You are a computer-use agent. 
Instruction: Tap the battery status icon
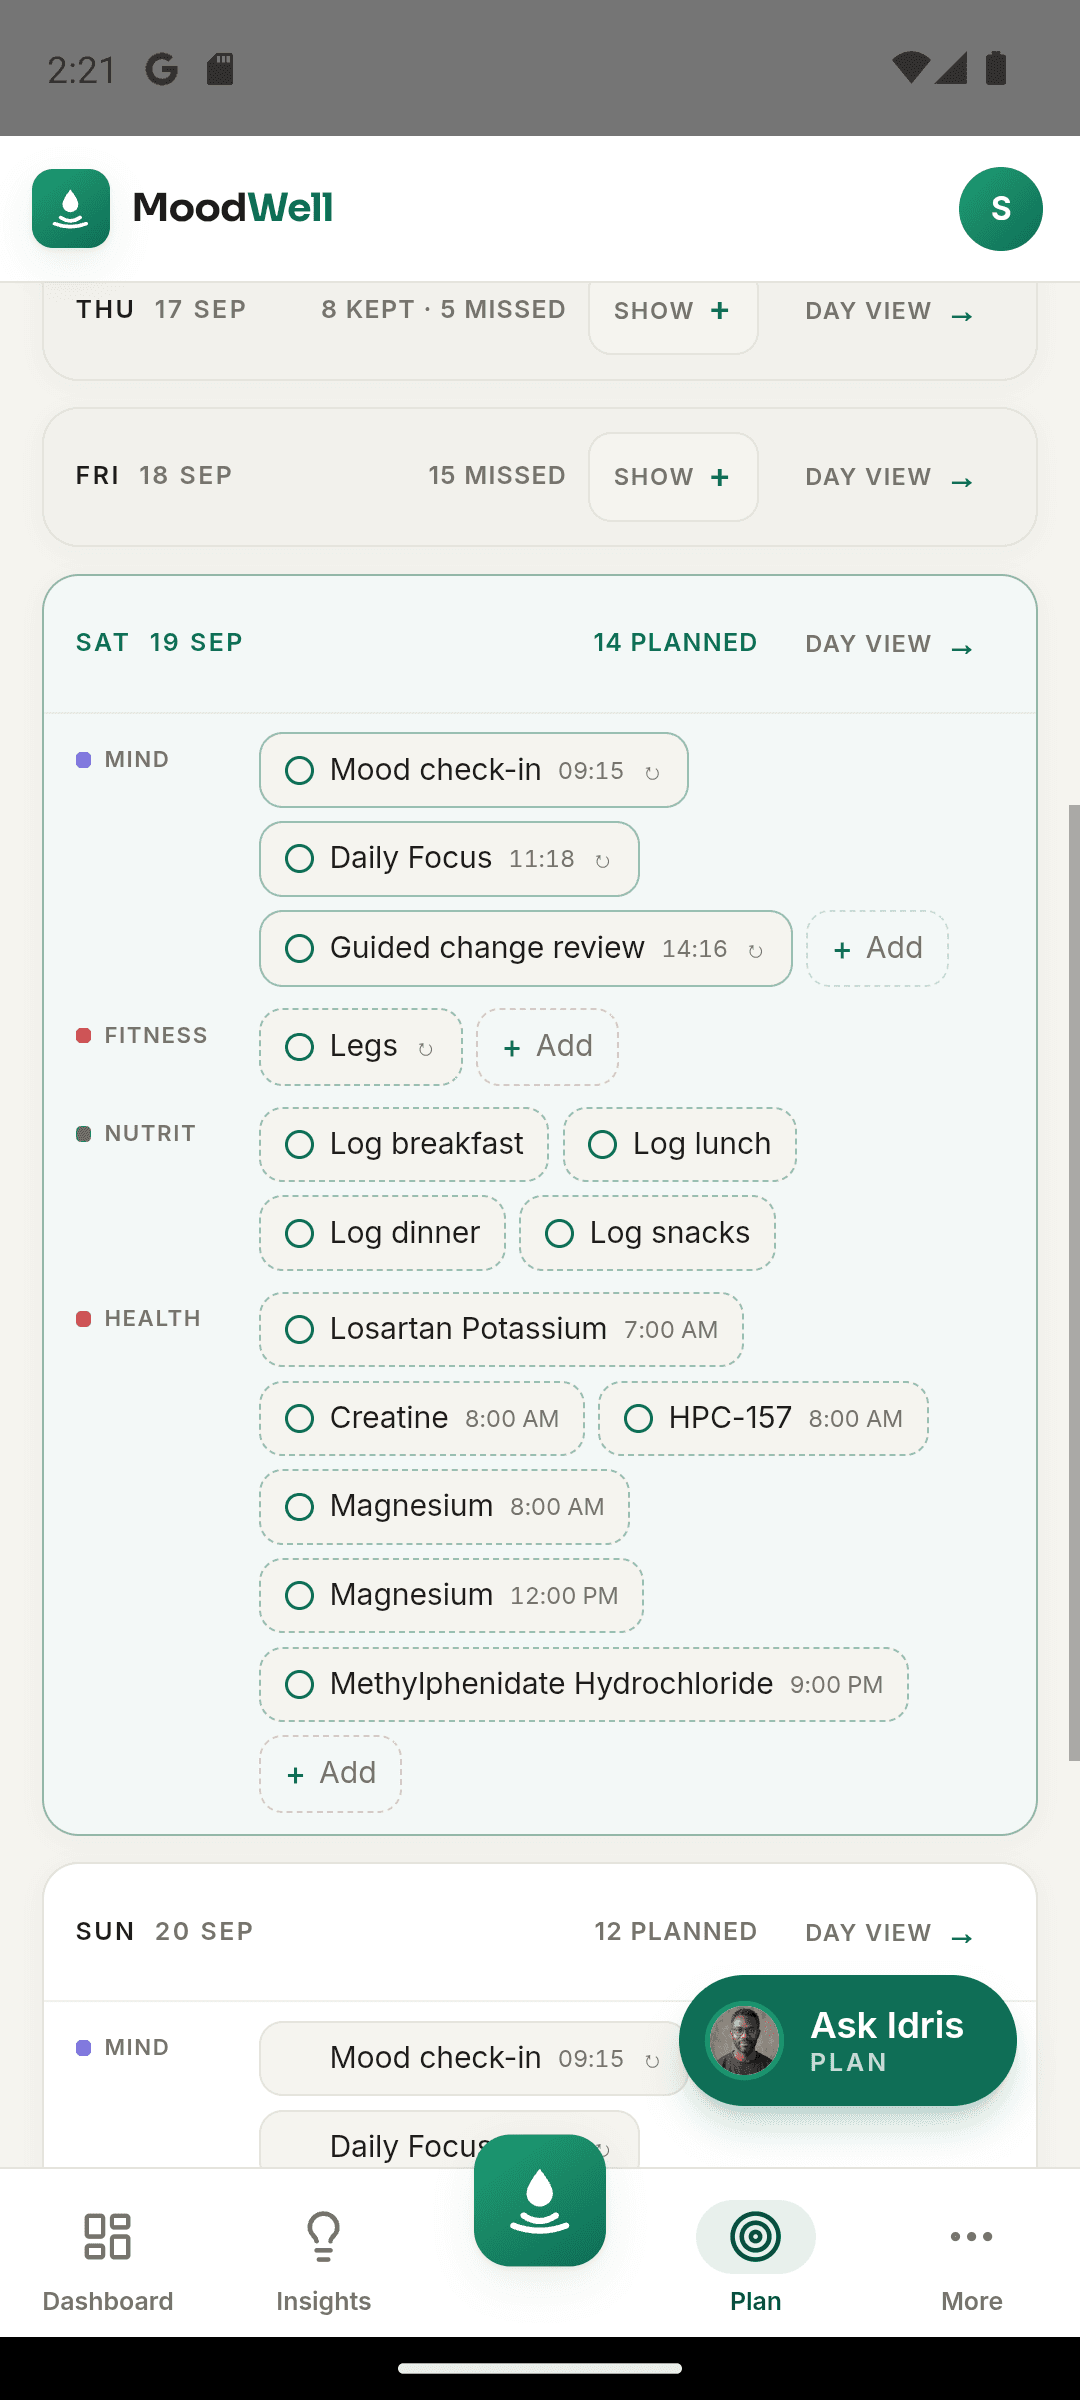(x=996, y=68)
